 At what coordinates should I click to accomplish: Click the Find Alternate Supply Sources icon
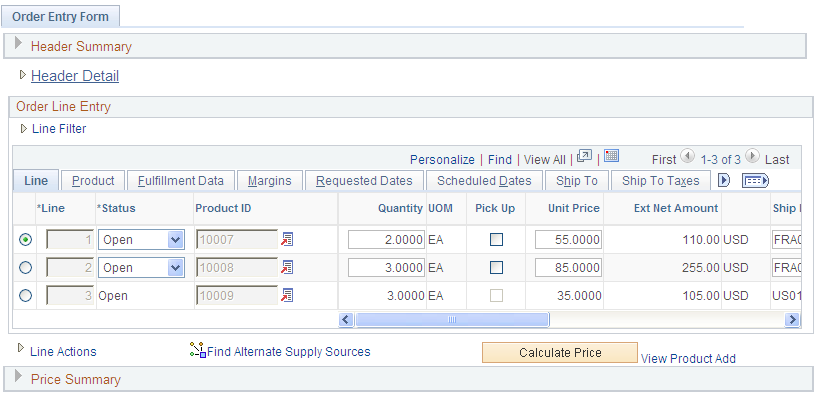pos(197,350)
